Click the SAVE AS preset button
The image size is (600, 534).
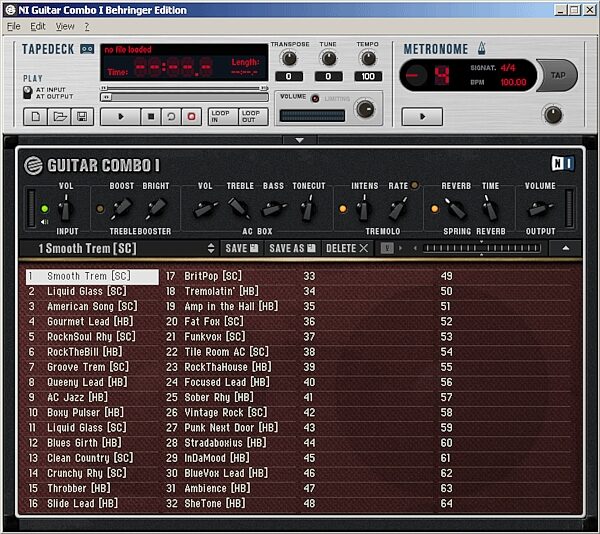292,248
